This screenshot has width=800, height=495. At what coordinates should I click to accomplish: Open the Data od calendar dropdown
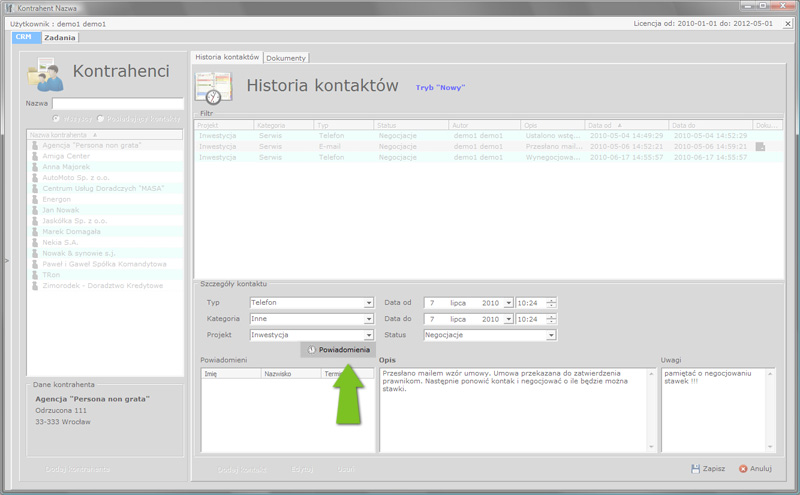click(x=508, y=303)
